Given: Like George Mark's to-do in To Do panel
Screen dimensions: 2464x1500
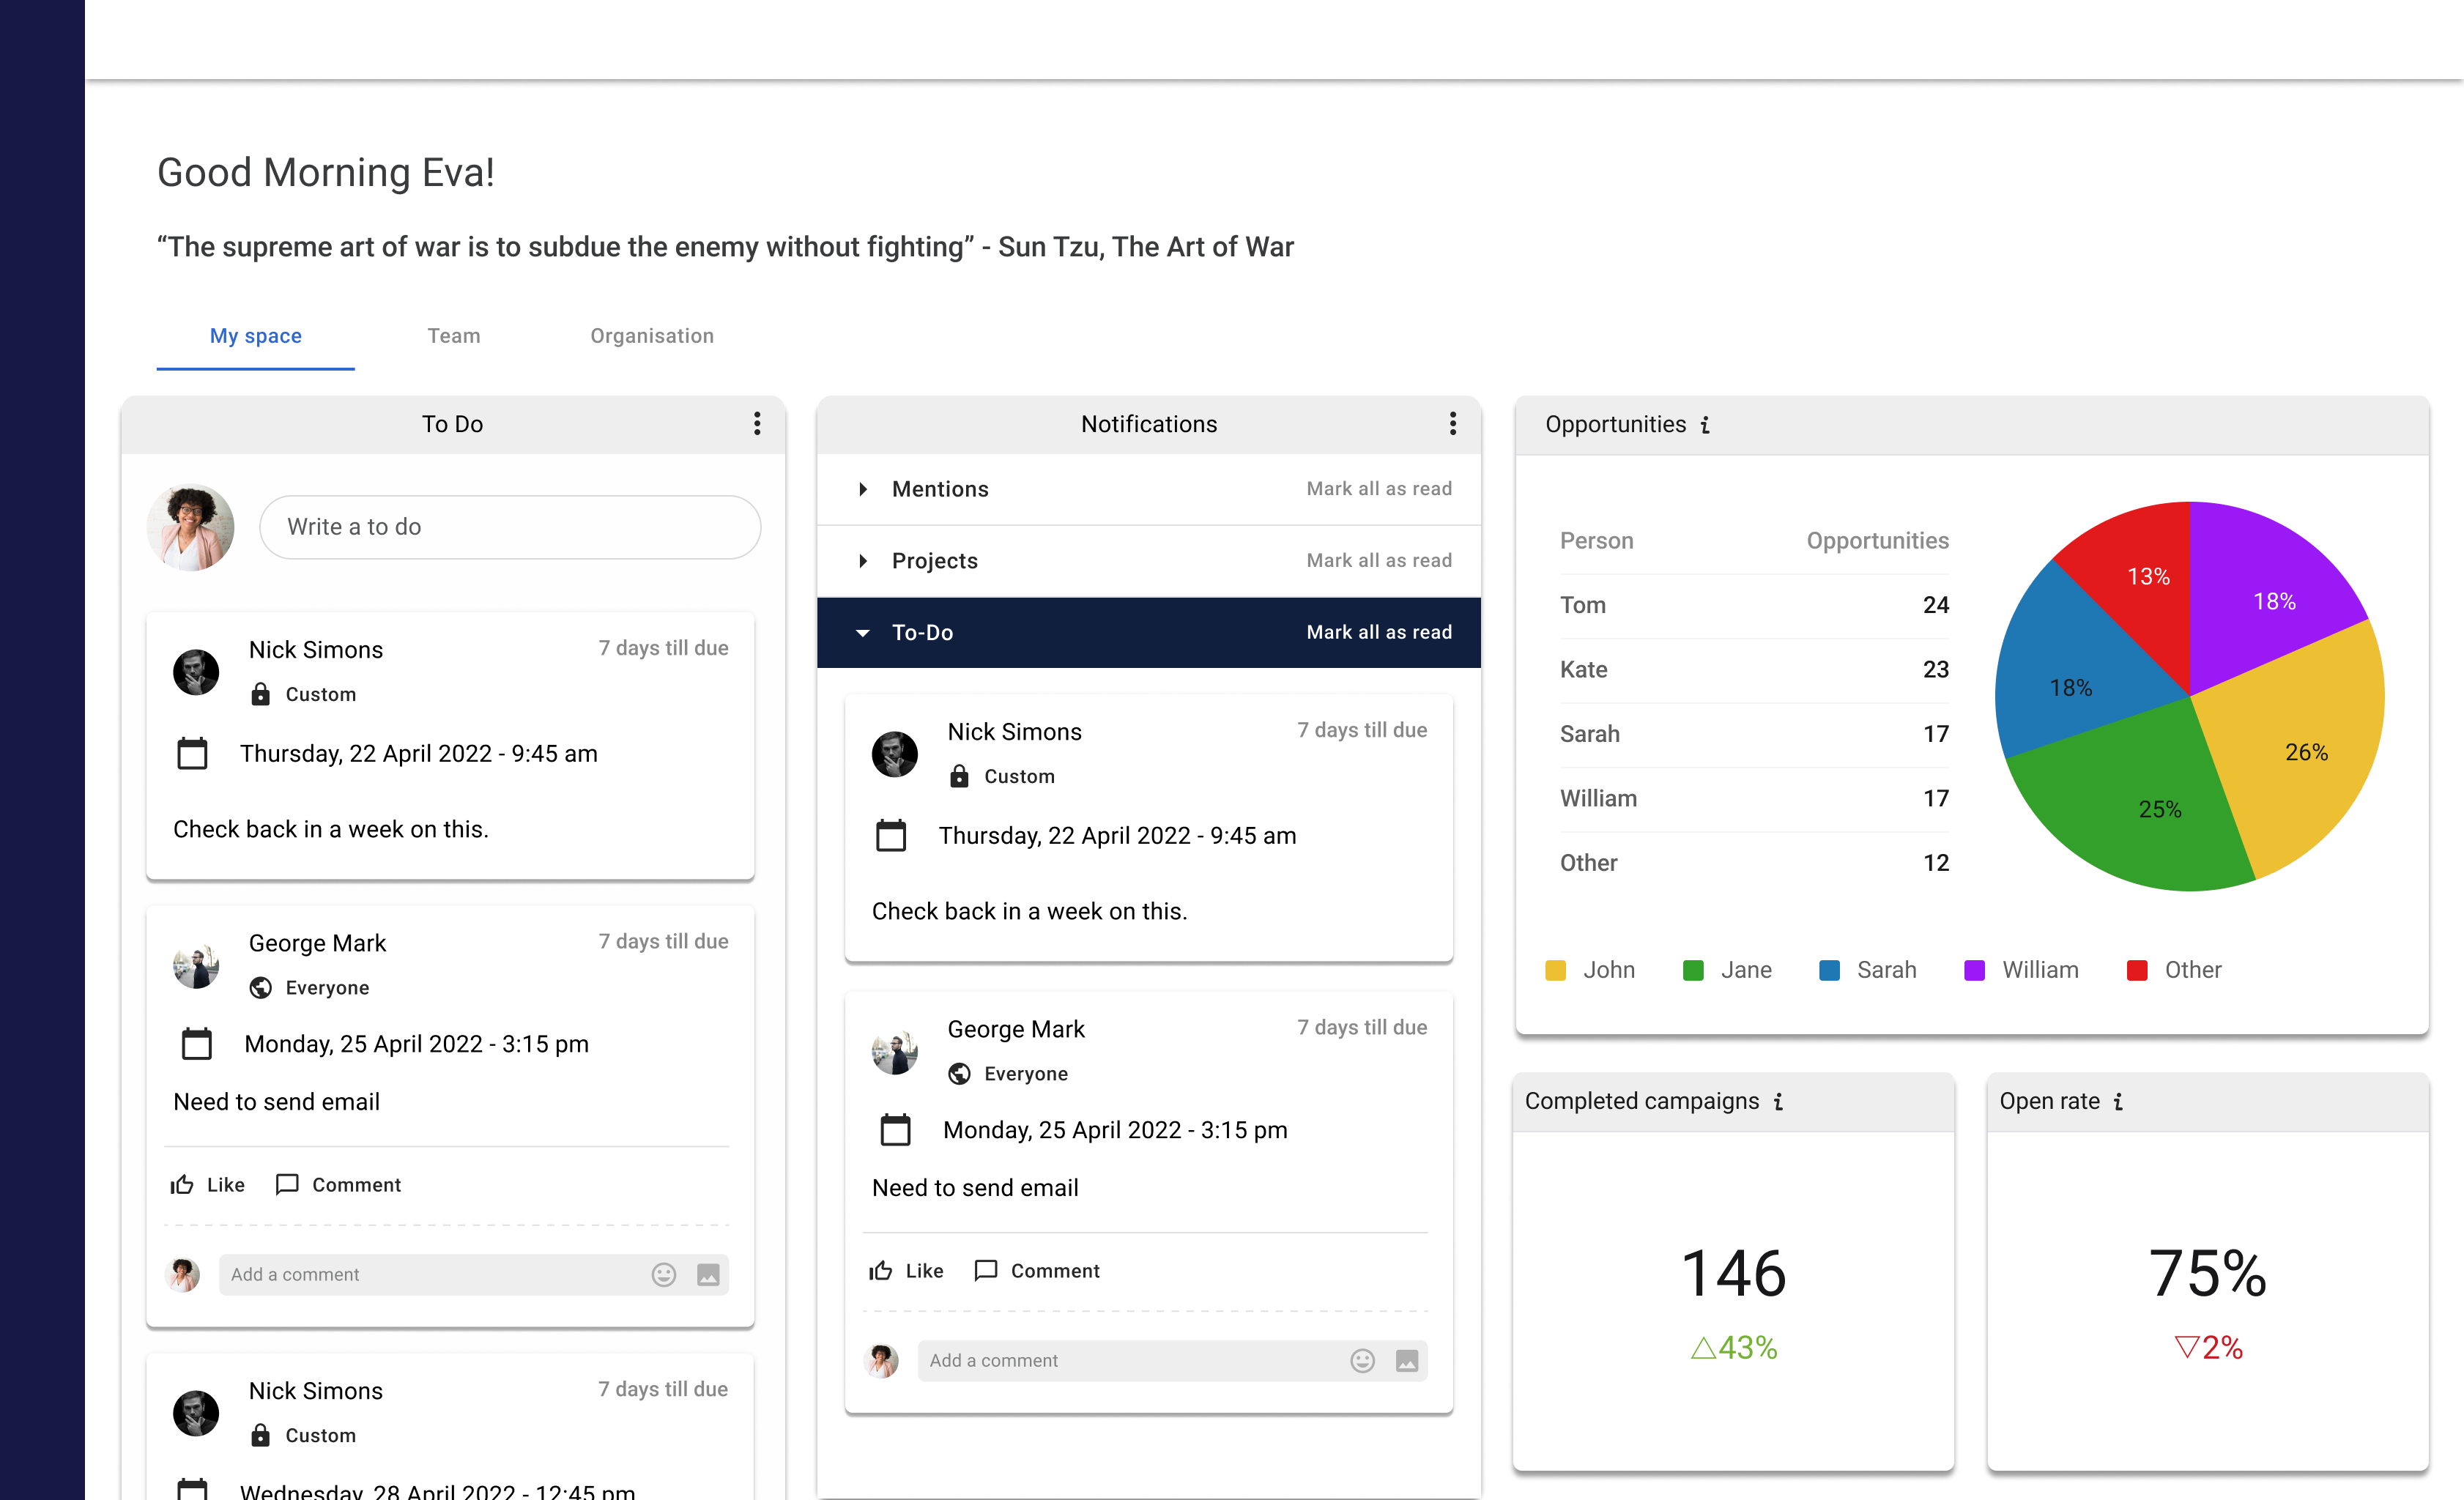Looking at the screenshot, I should point(207,1184).
